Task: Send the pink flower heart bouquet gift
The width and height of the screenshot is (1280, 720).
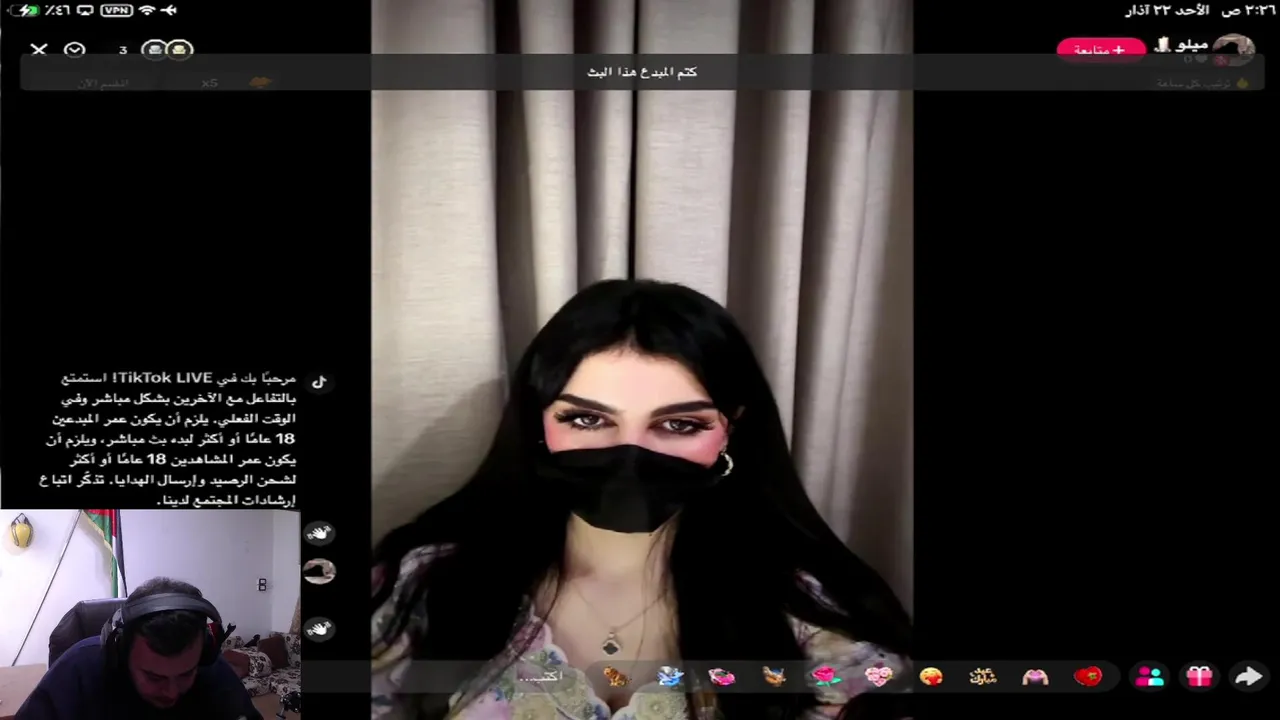Action: tap(878, 677)
